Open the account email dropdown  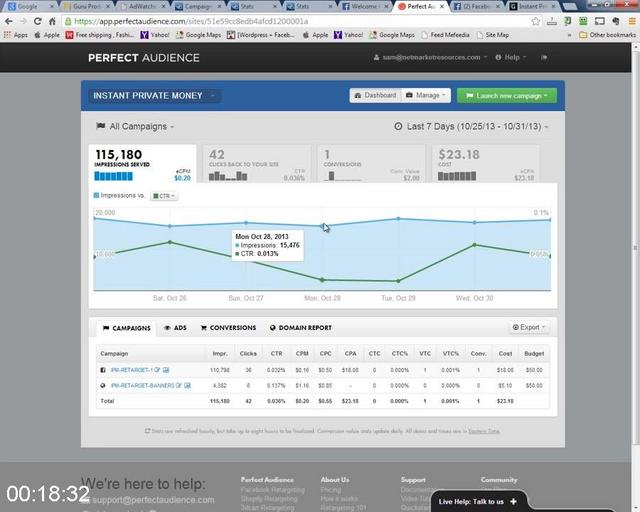pos(430,58)
